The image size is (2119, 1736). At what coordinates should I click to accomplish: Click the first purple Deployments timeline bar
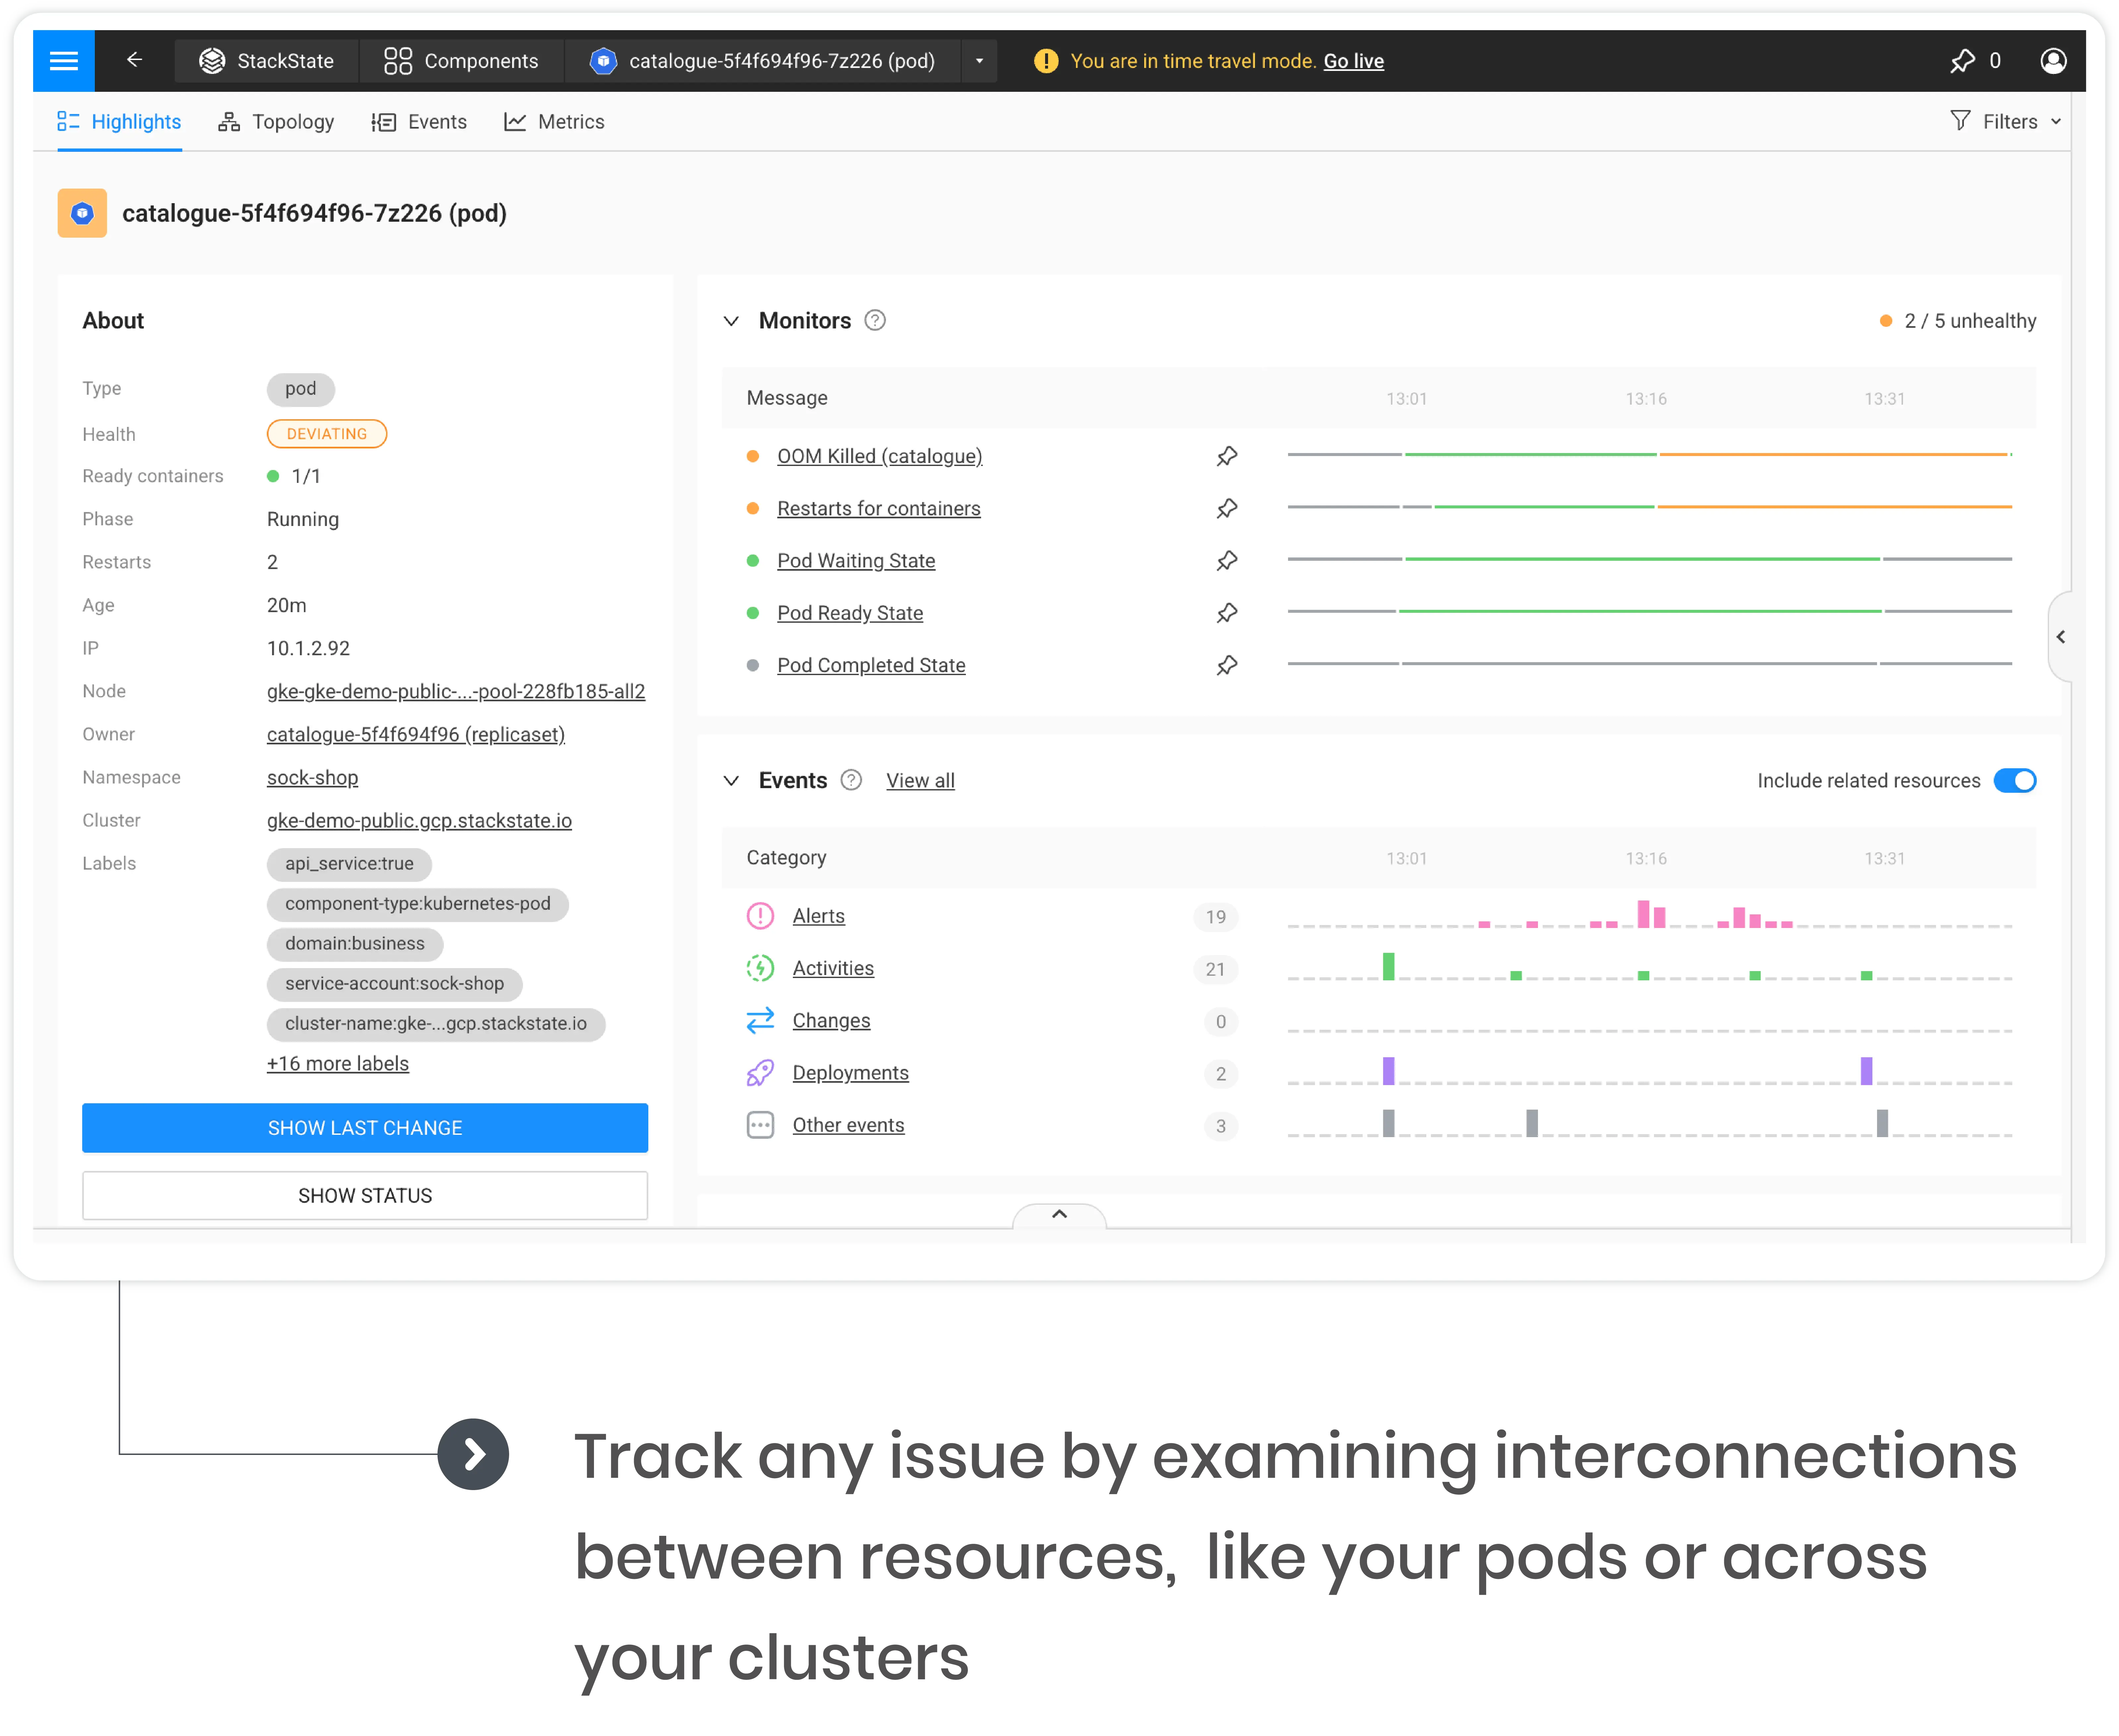point(1388,1071)
